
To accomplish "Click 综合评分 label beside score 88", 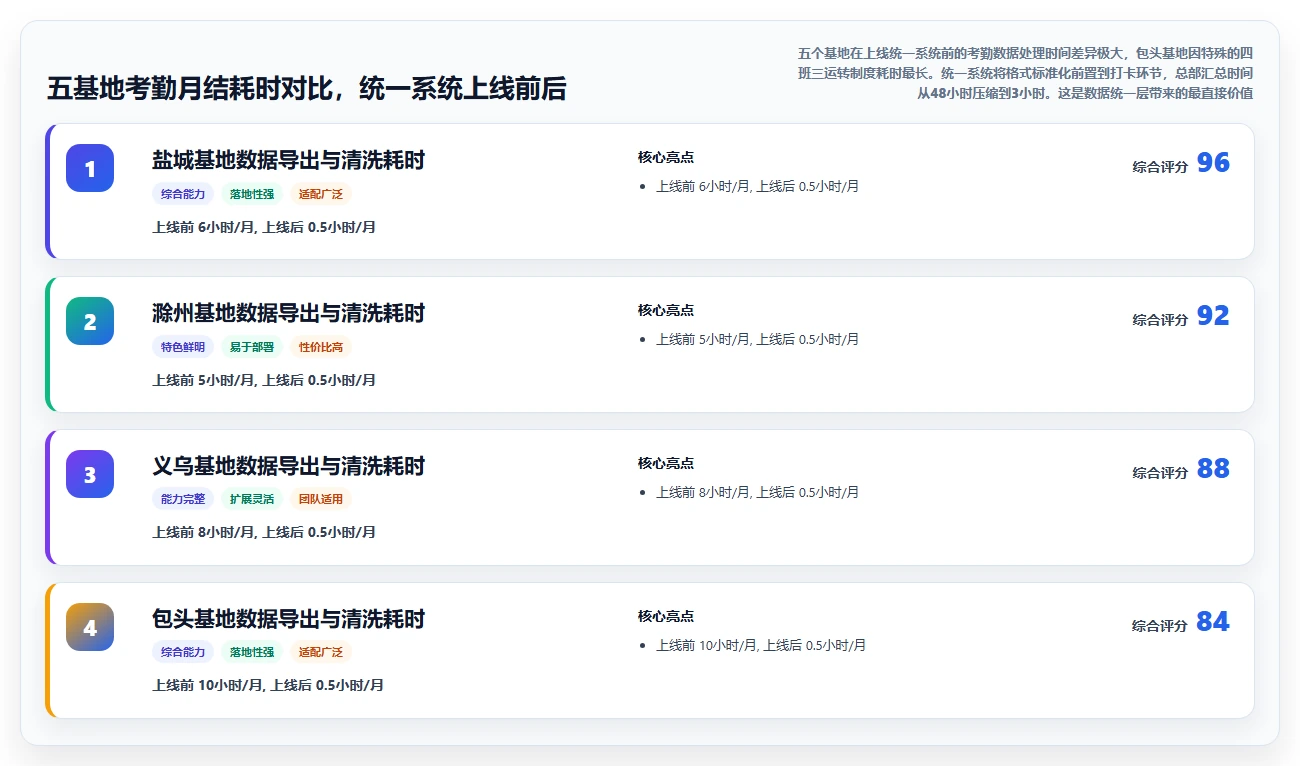I will [1160, 473].
